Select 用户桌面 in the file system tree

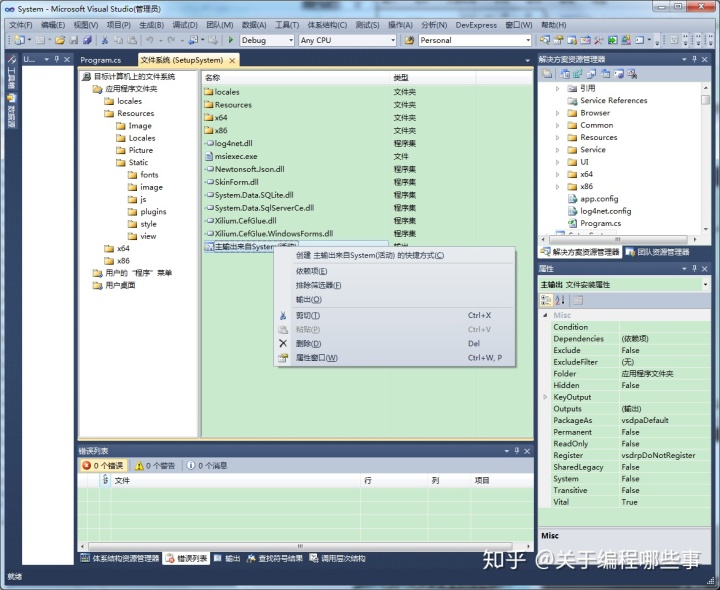click(x=120, y=285)
